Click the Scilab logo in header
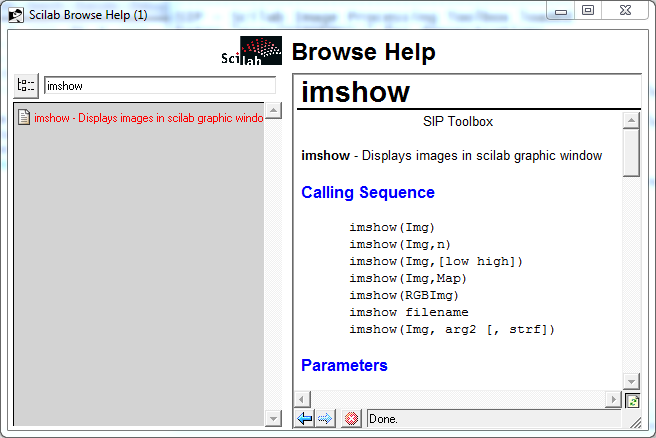 251,51
